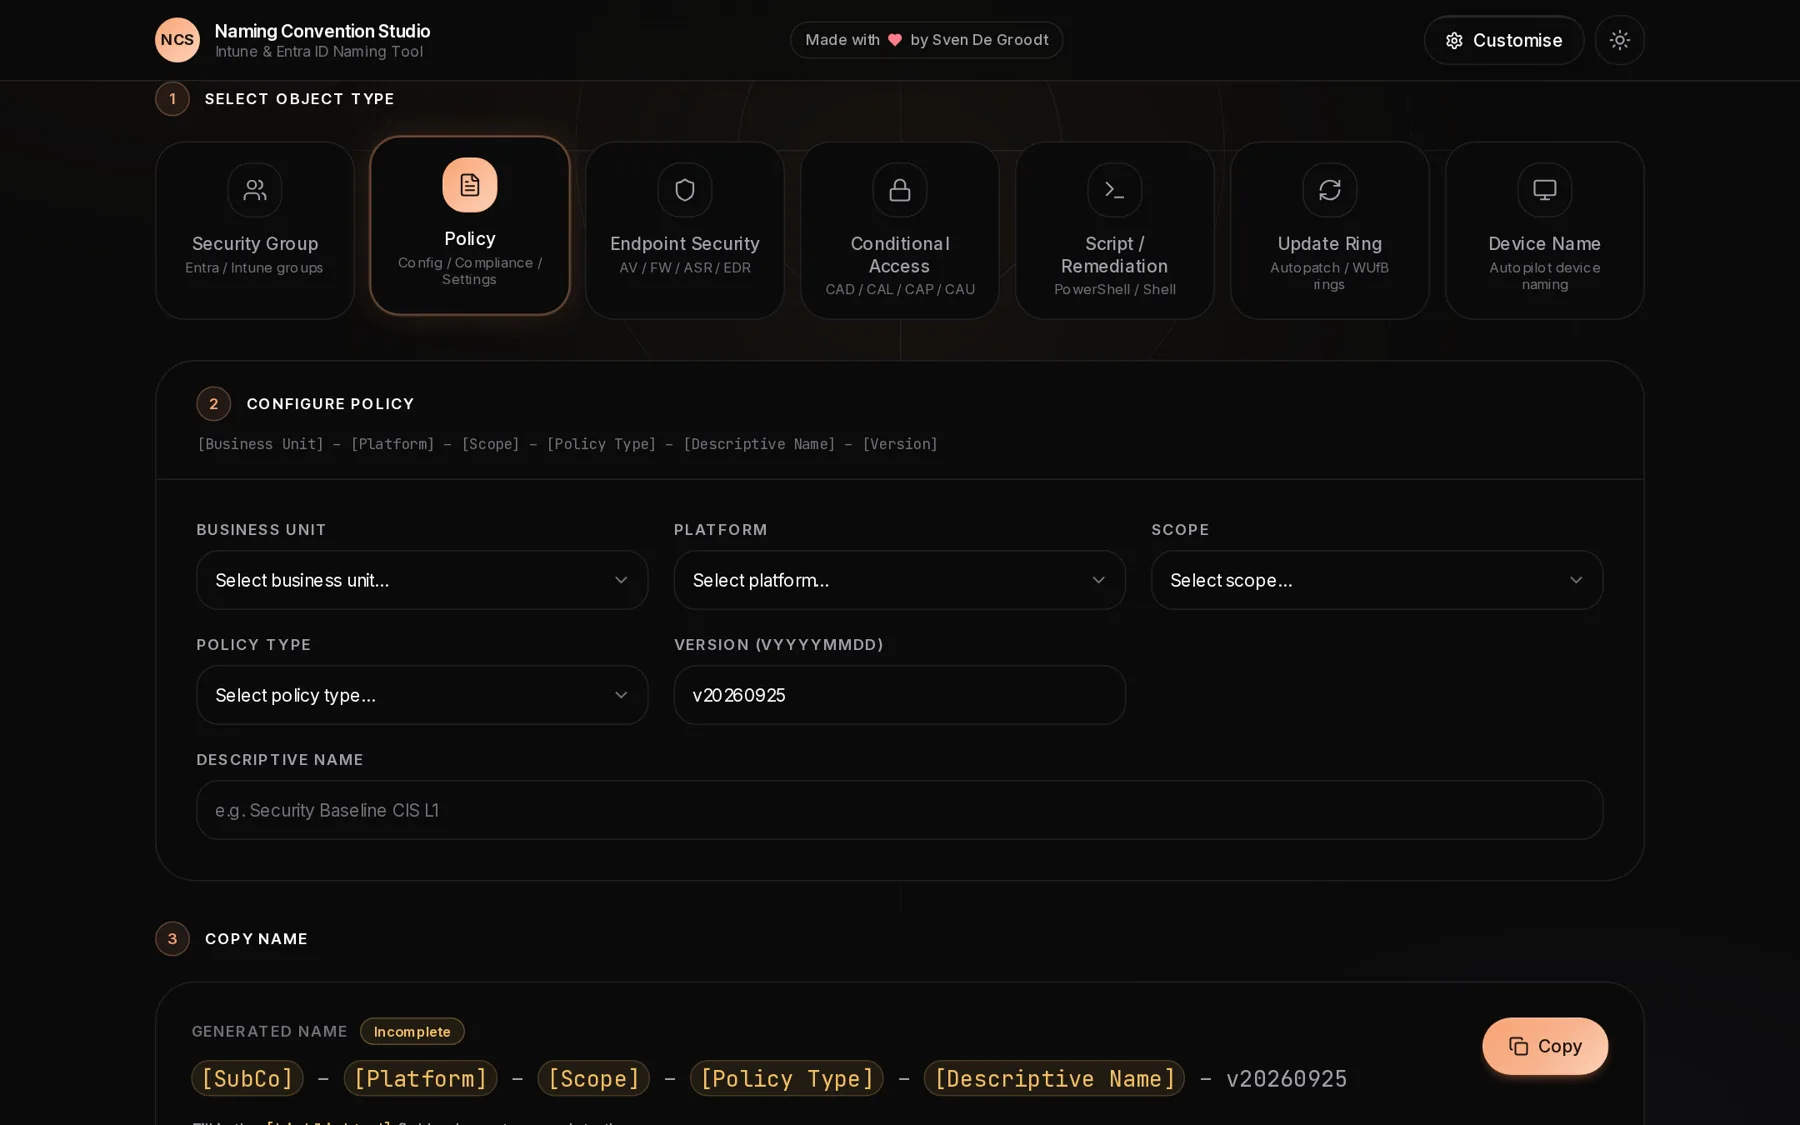The image size is (1800, 1125).
Task: Click the Policy document icon
Action: click(x=470, y=185)
